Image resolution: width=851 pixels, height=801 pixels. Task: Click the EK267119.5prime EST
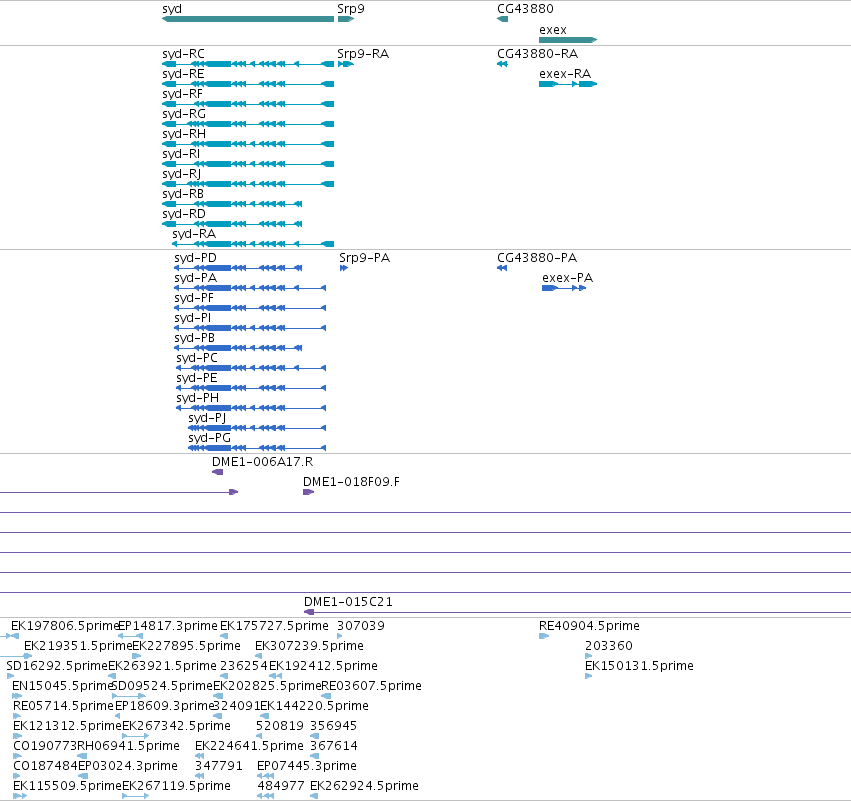(135, 797)
